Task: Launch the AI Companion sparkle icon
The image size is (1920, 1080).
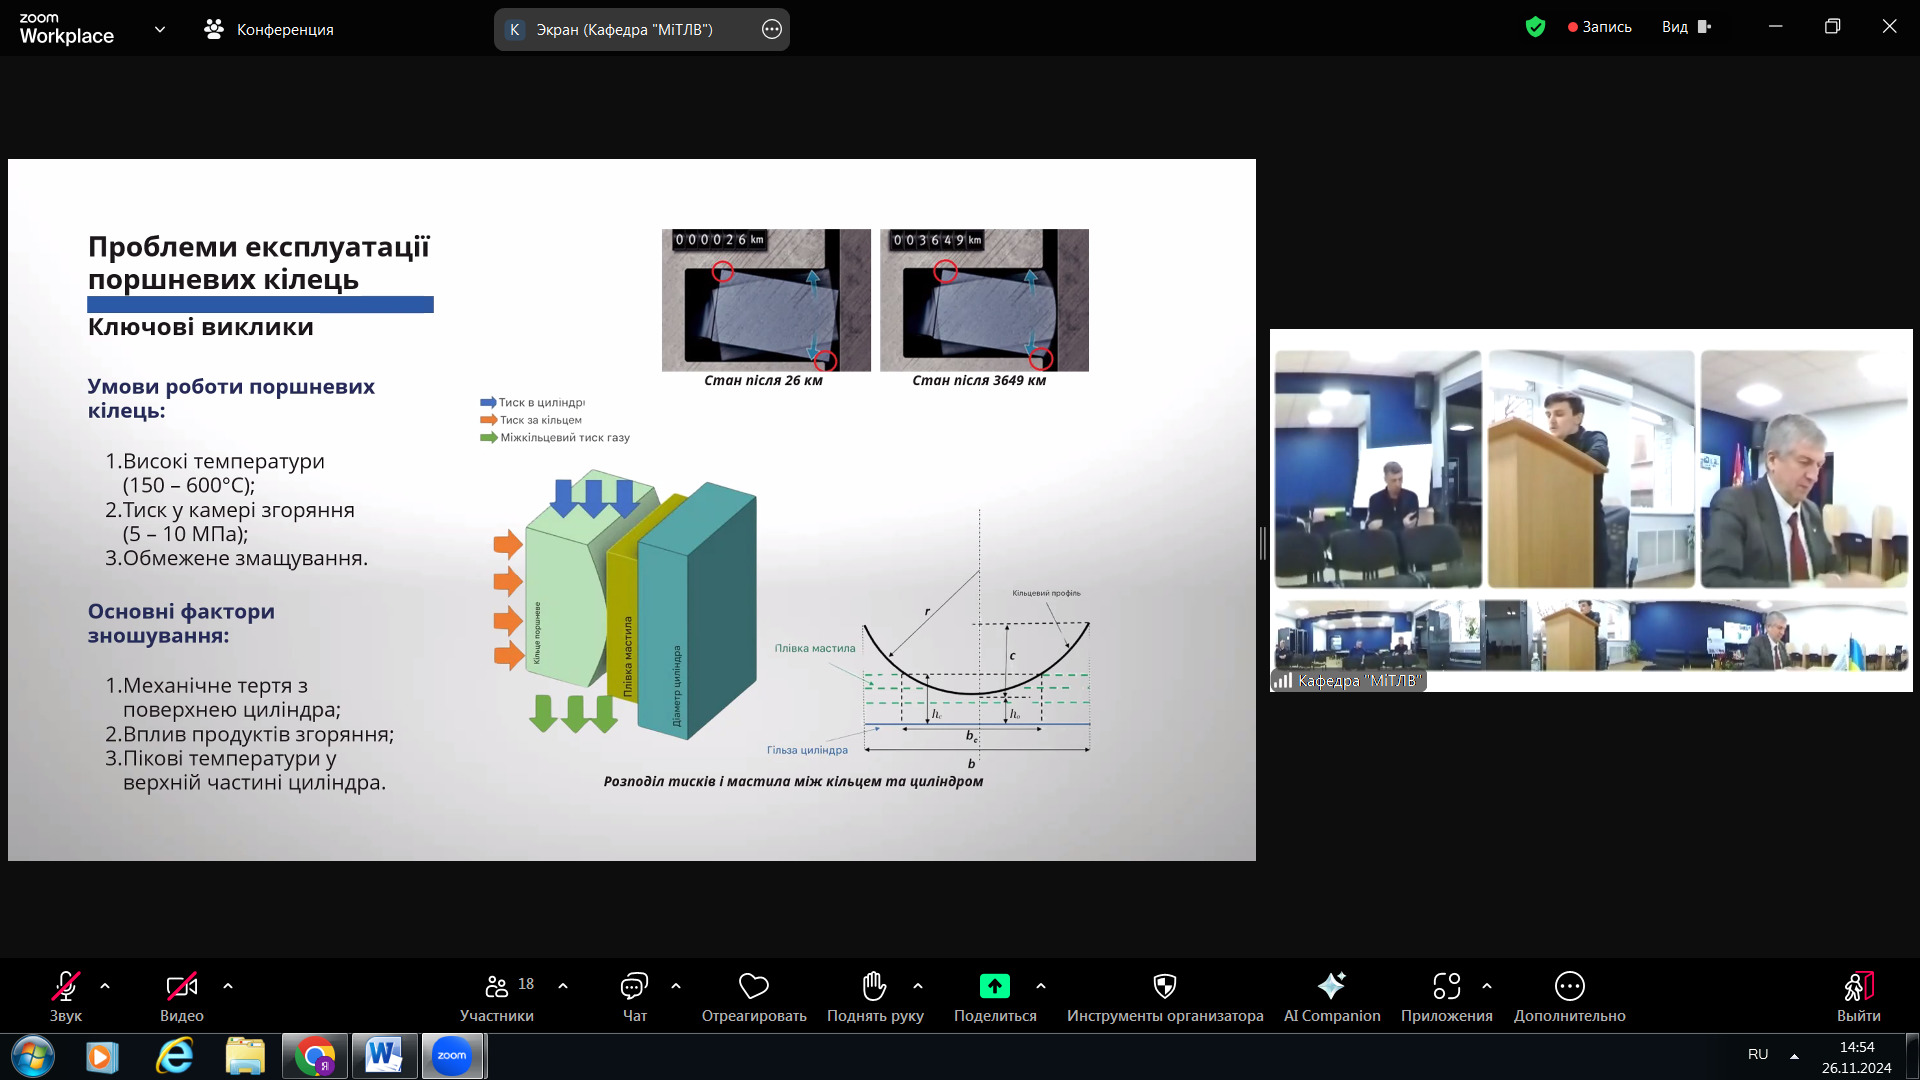Action: tap(1331, 986)
